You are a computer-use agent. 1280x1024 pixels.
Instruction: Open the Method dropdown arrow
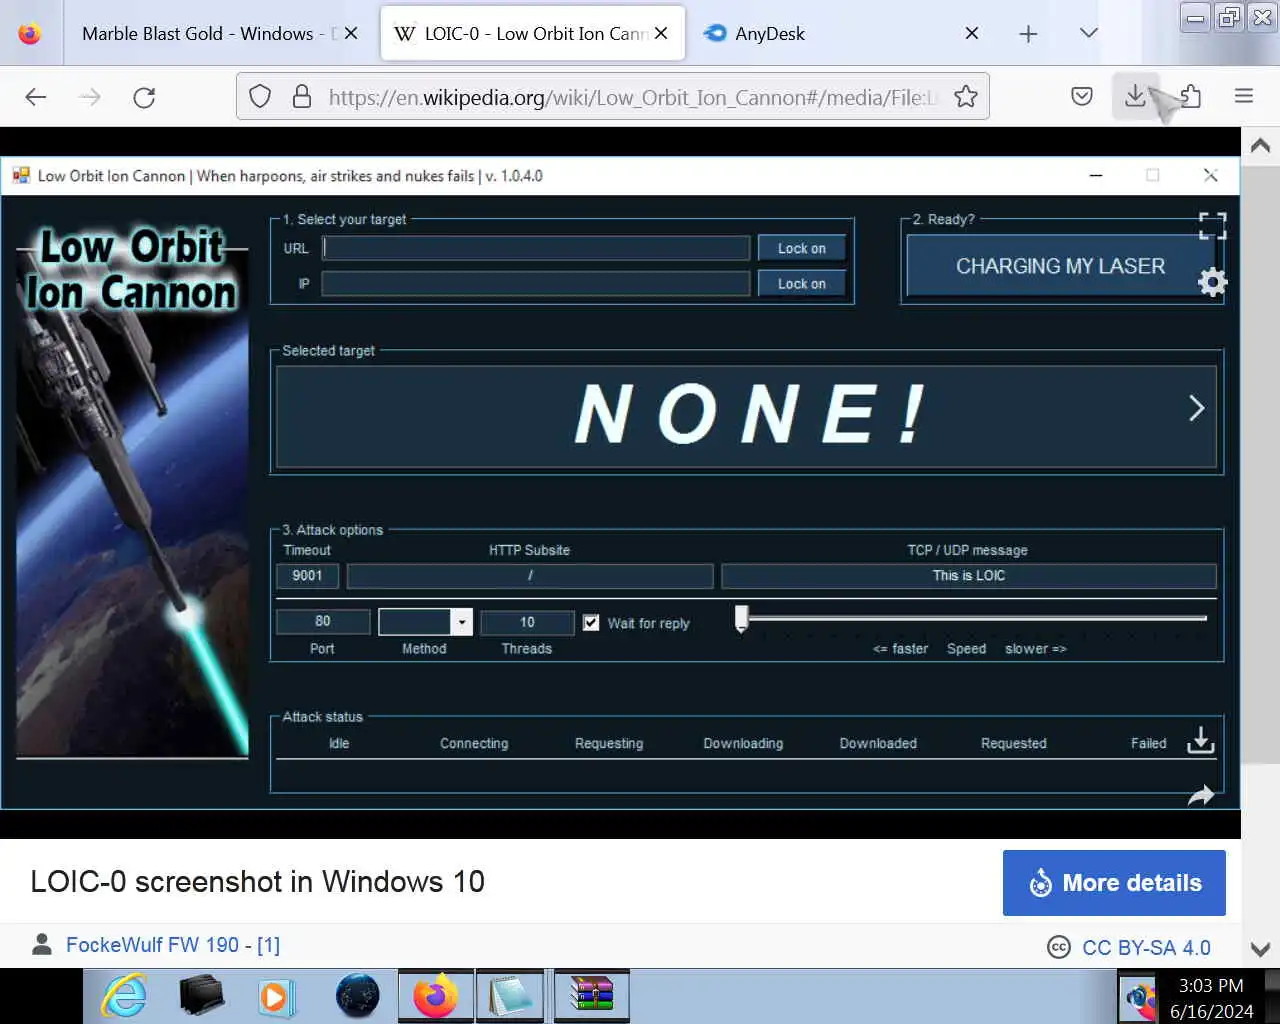[461, 622]
